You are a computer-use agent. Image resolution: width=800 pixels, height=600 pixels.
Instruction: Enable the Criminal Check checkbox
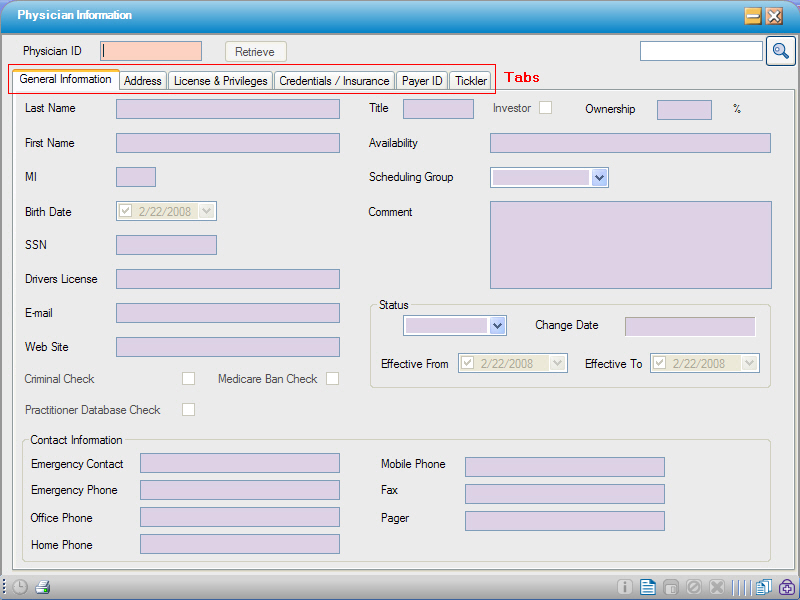pos(188,378)
